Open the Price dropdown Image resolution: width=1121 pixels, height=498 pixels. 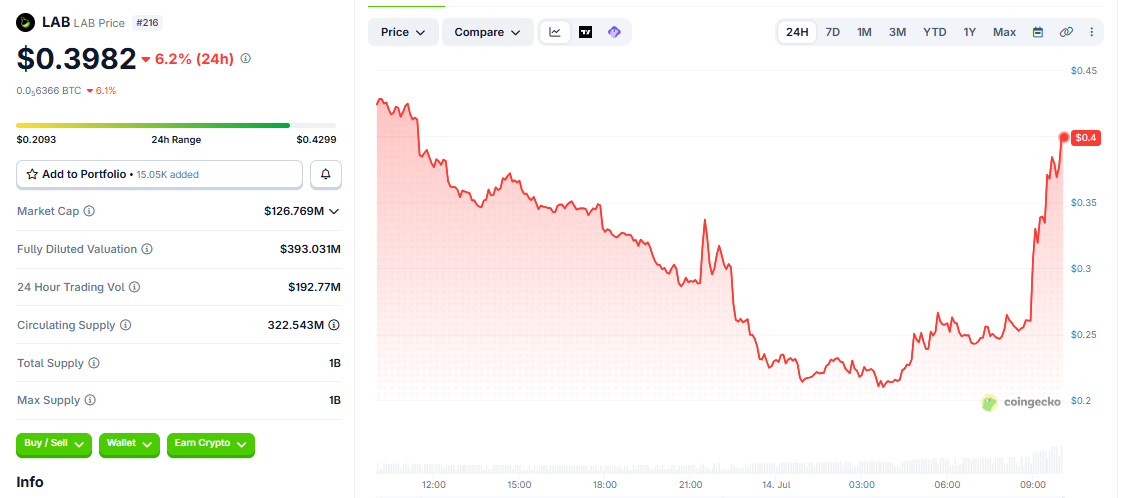403,32
